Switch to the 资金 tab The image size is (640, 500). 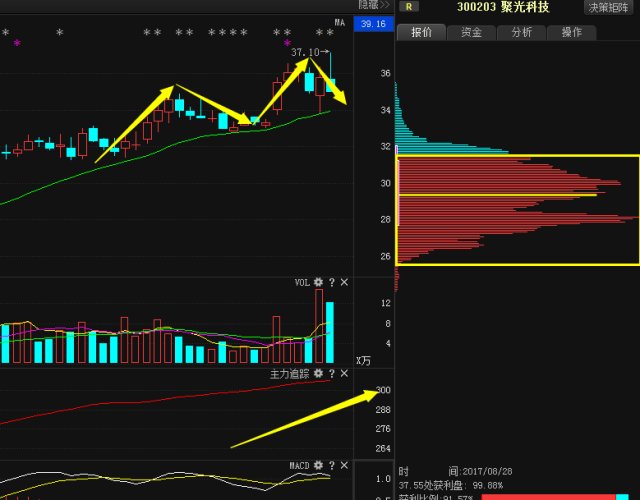pyautogui.click(x=471, y=32)
